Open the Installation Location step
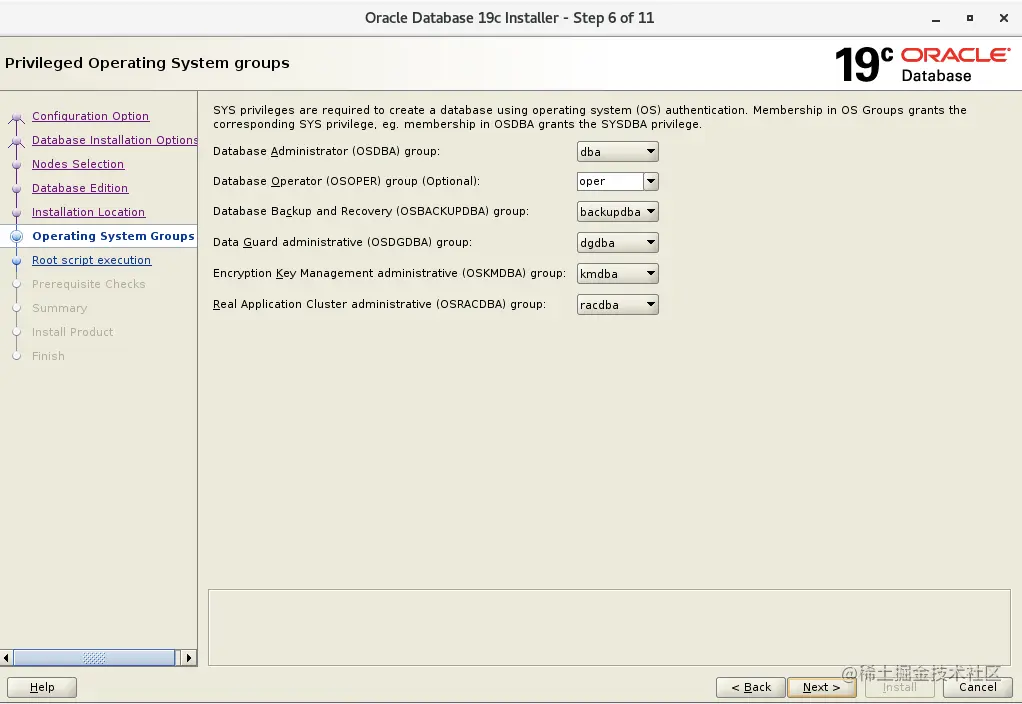The image size is (1022, 704). [89, 213]
